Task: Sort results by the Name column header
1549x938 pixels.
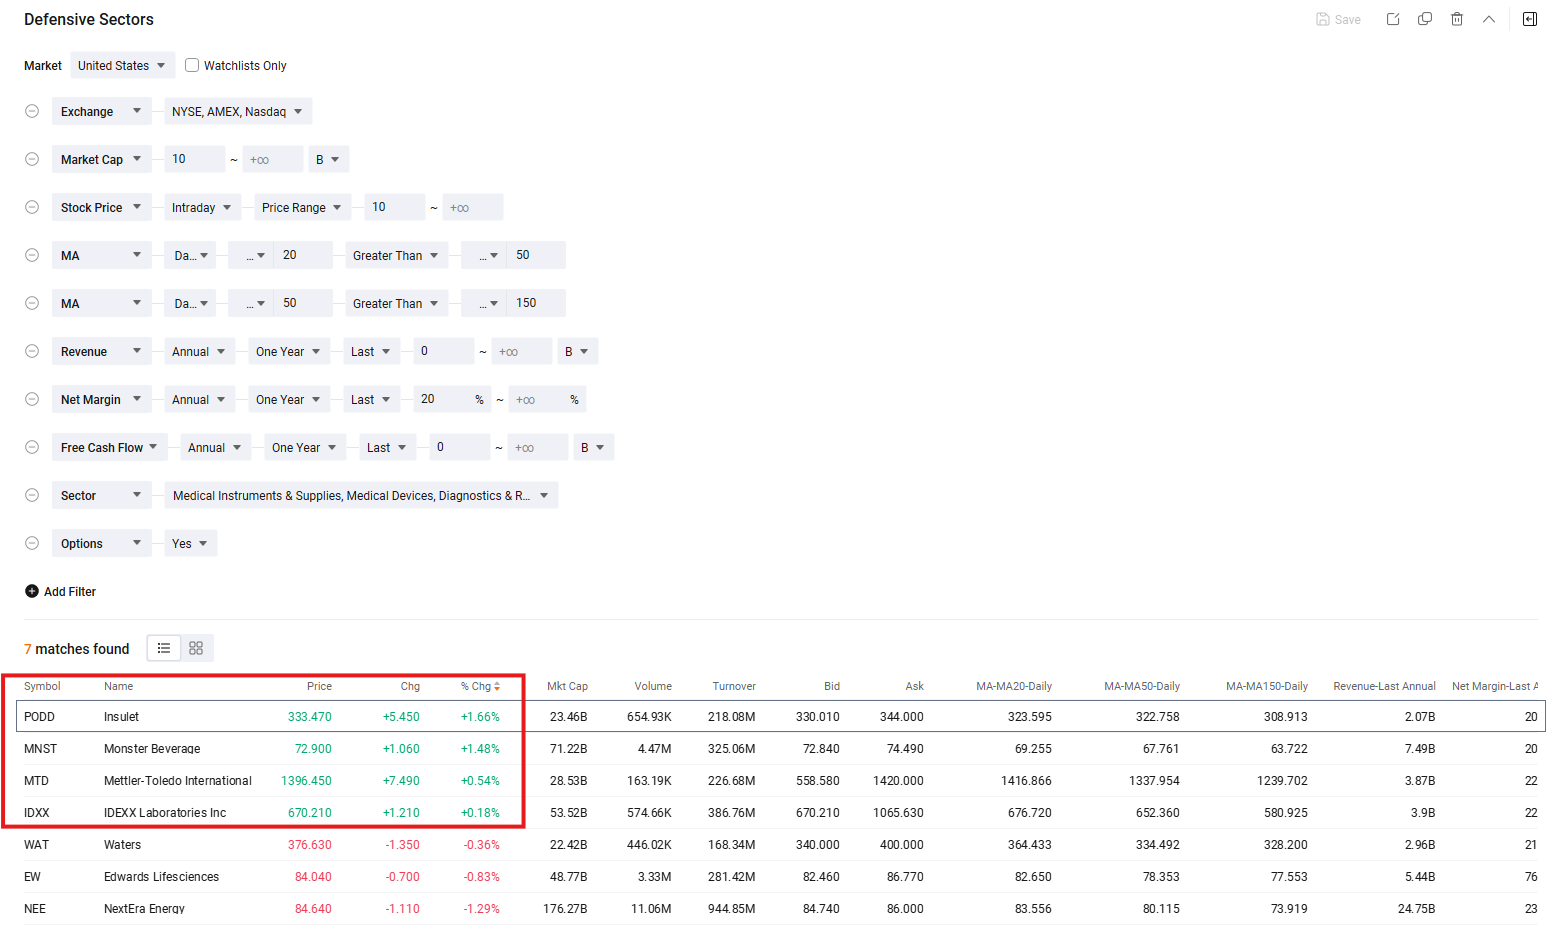Action: [118, 686]
